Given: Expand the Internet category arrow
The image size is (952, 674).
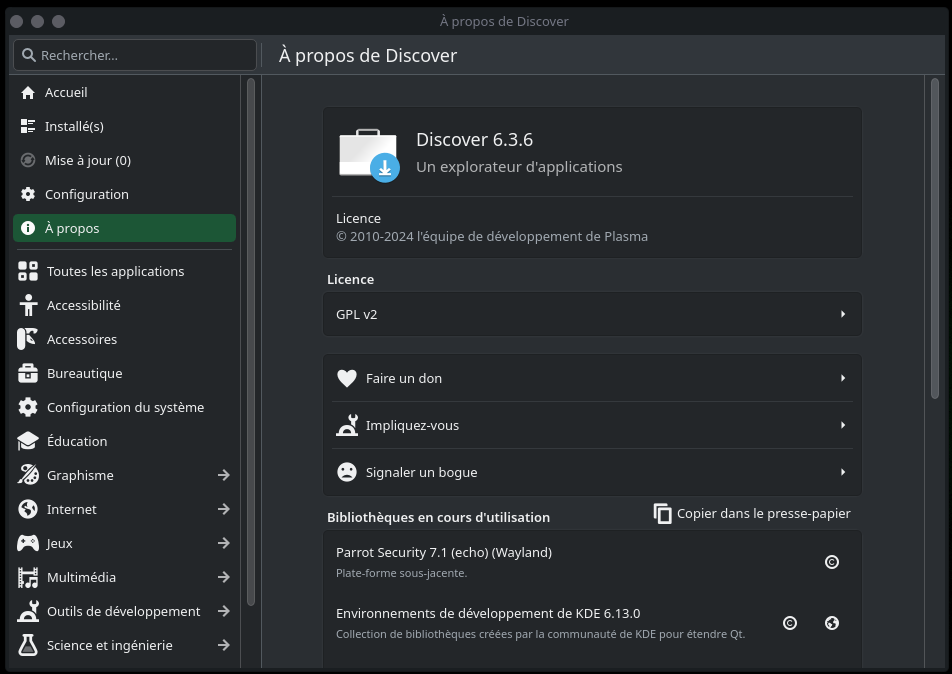Looking at the screenshot, I should pos(223,509).
